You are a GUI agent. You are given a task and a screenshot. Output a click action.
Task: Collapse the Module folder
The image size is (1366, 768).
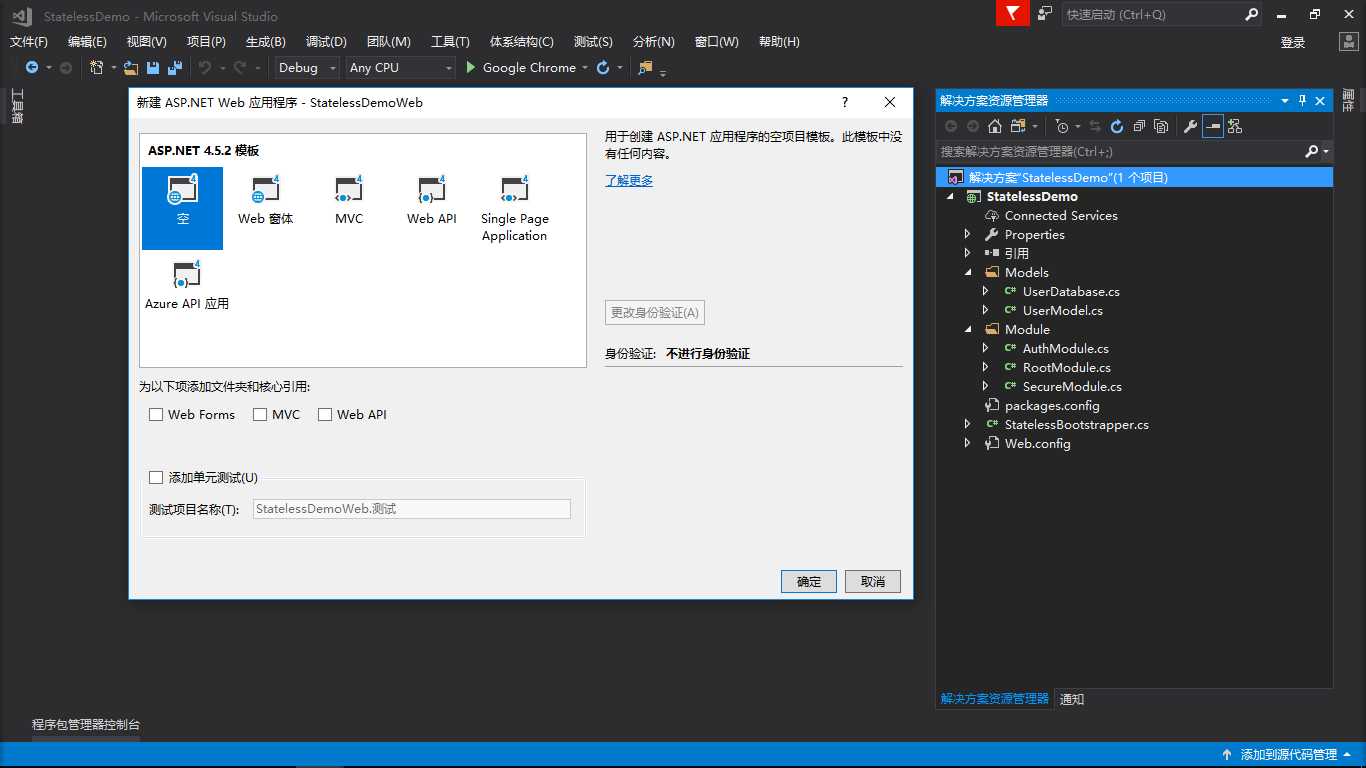click(968, 329)
